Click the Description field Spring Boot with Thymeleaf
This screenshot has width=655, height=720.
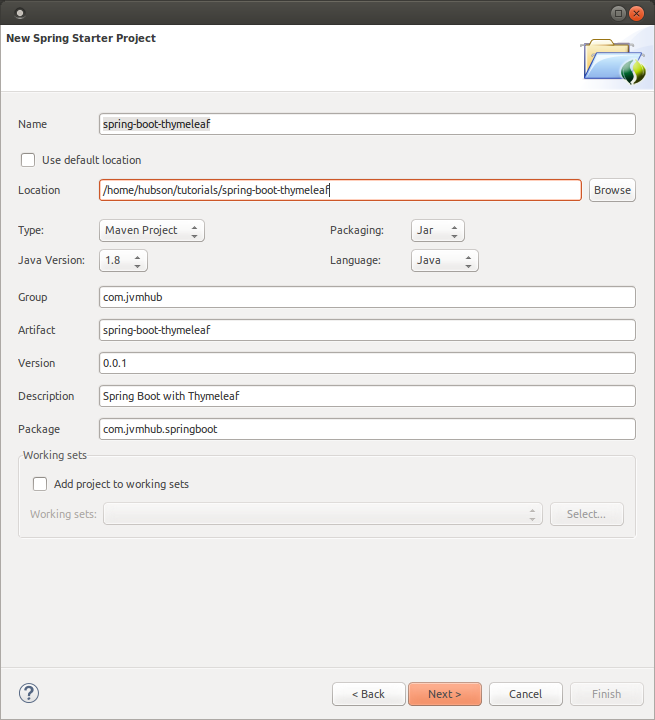click(367, 396)
